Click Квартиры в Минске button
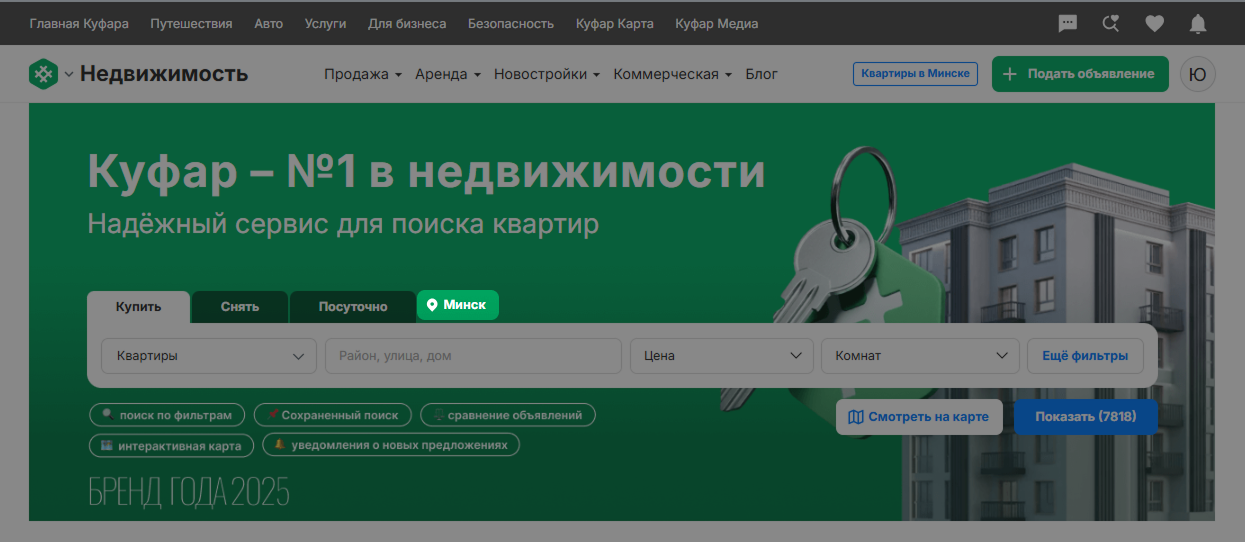This screenshot has width=1245, height=542. (x=915, y=74)
